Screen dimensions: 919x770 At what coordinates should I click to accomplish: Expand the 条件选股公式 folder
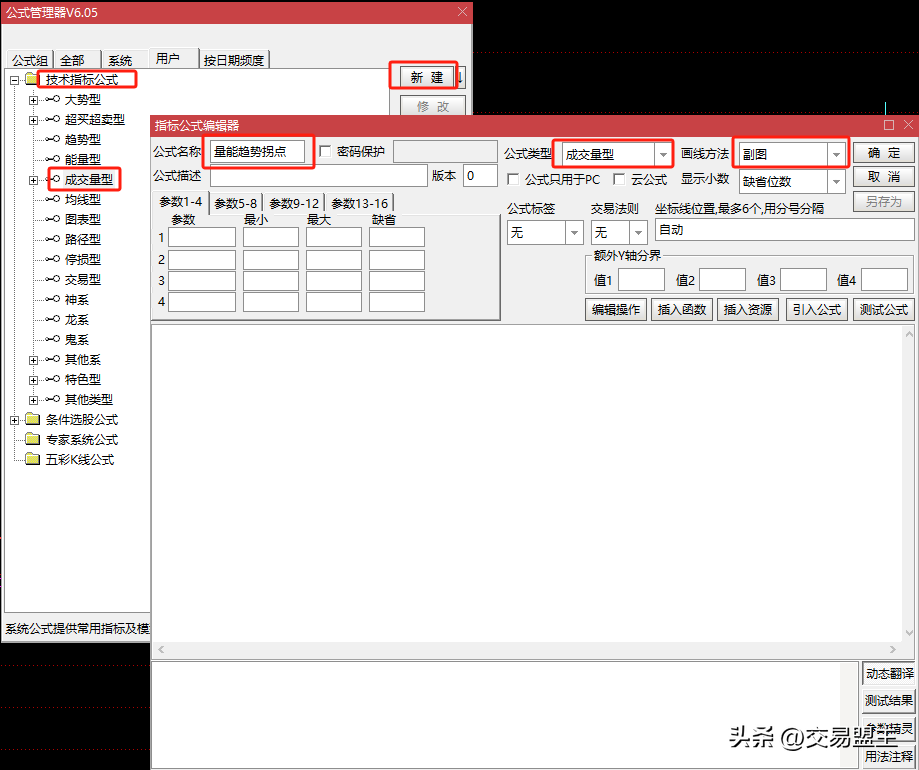pyautogui.click(x=15, y=420)
